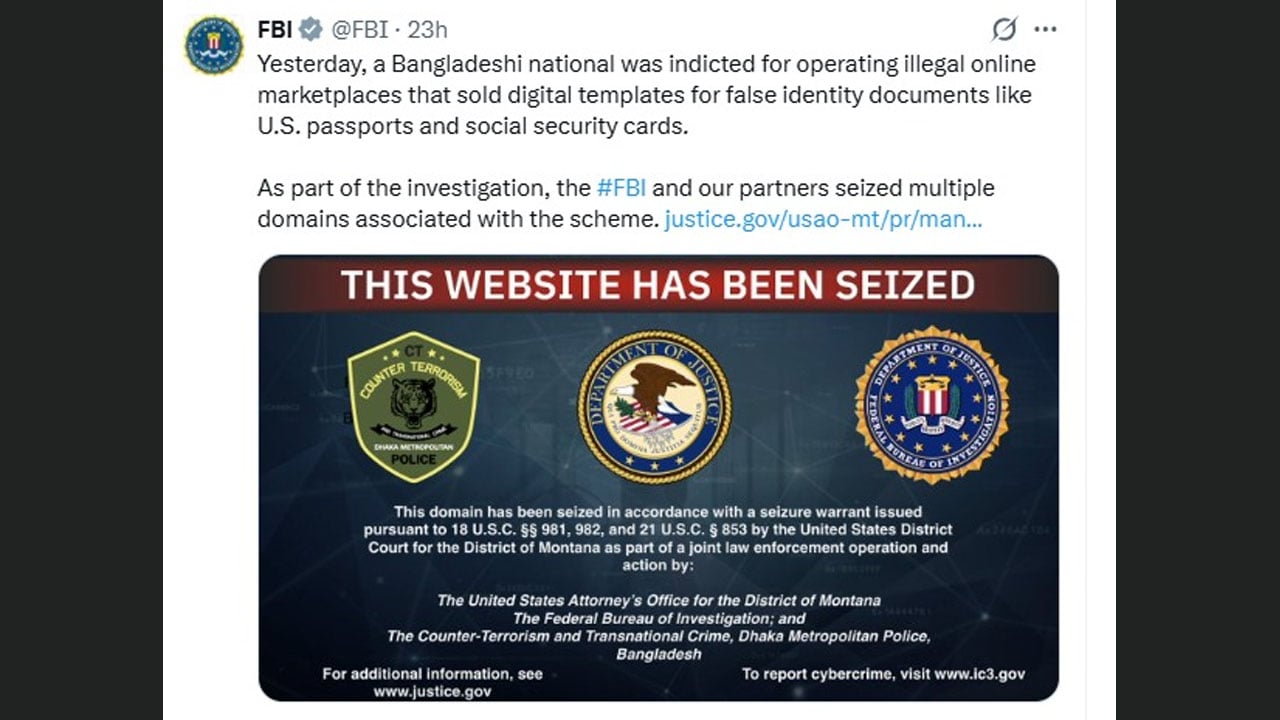Click the Grok slashed-circle icon on the tweet
Viewport: 1280px width, 720px height.
pyautogui.click(x=1004, y=30)
